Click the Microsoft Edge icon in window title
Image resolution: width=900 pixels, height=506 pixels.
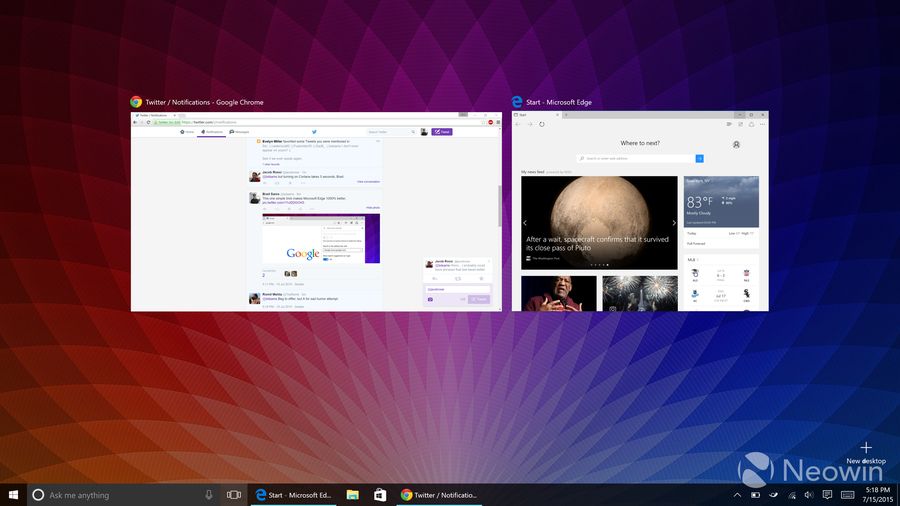517,102
